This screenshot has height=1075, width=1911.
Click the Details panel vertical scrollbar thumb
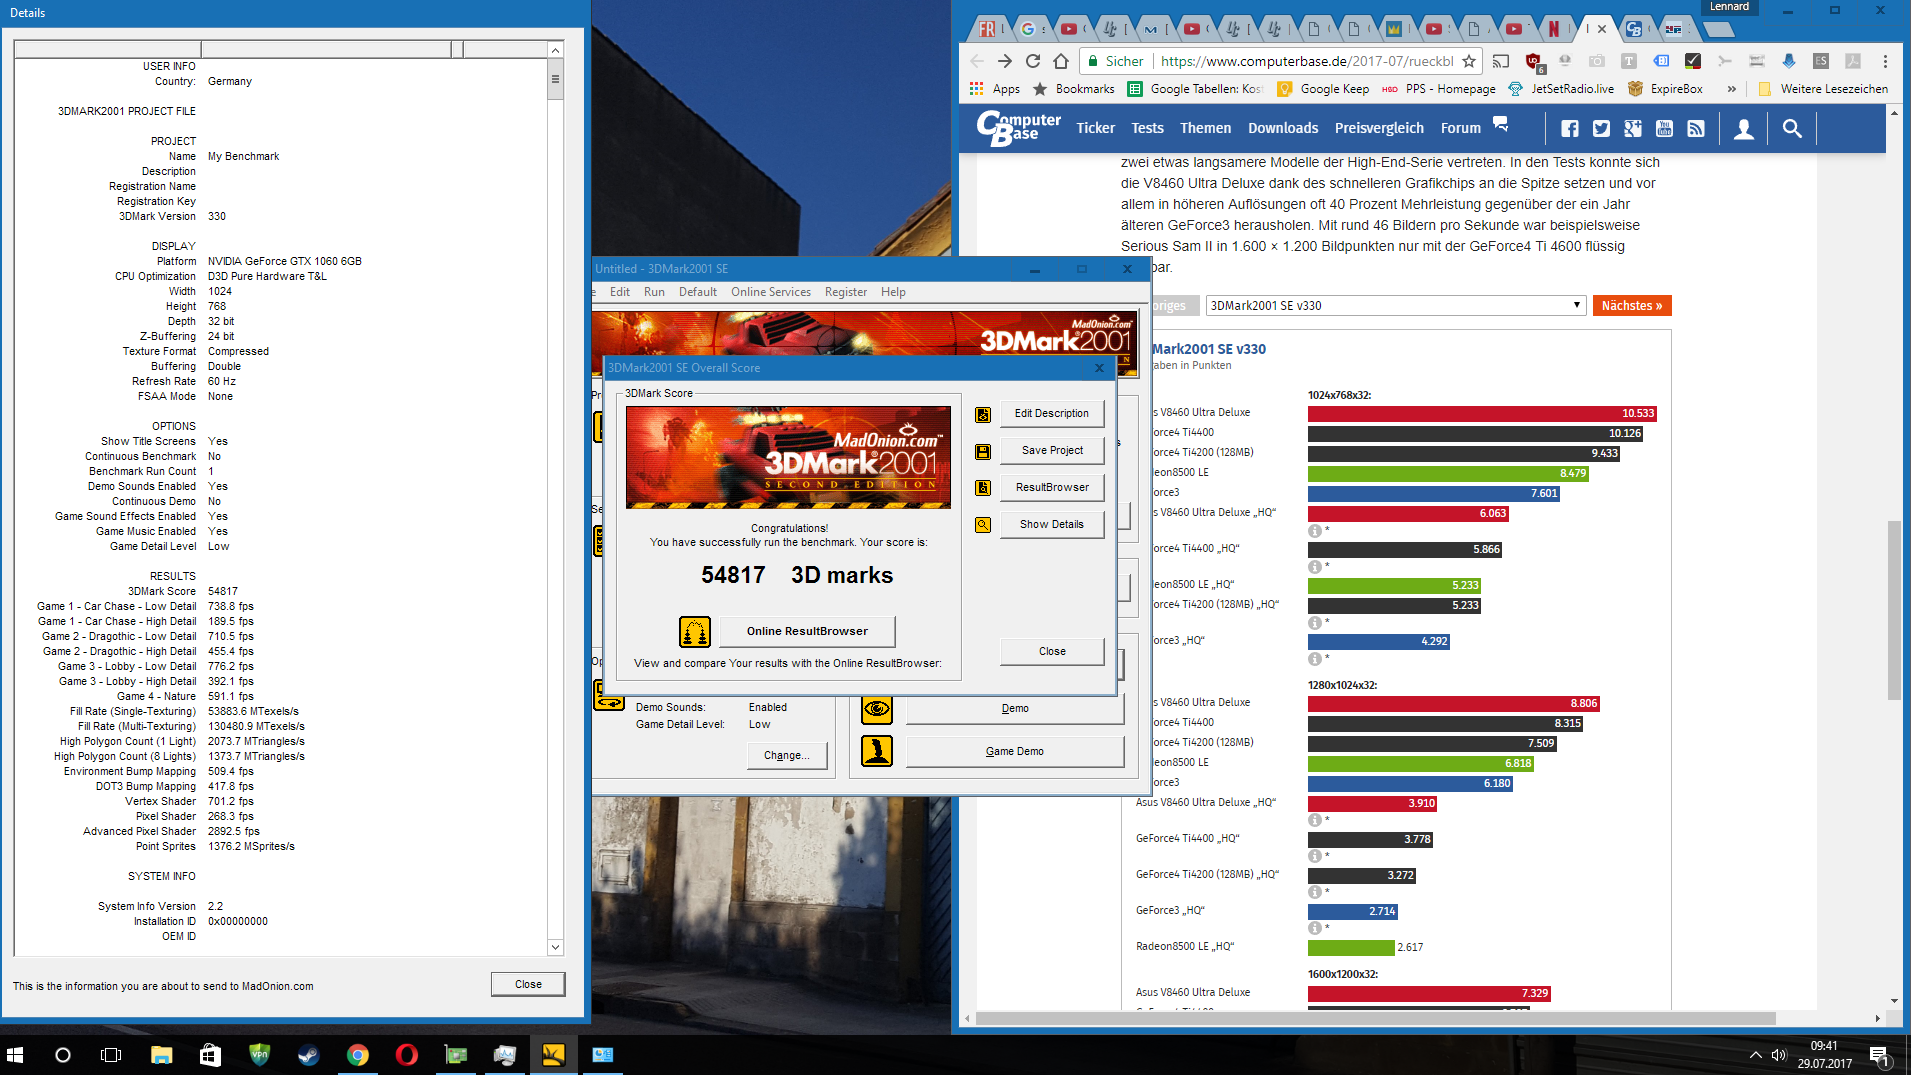pyautogui.click(x=555, y=80)
